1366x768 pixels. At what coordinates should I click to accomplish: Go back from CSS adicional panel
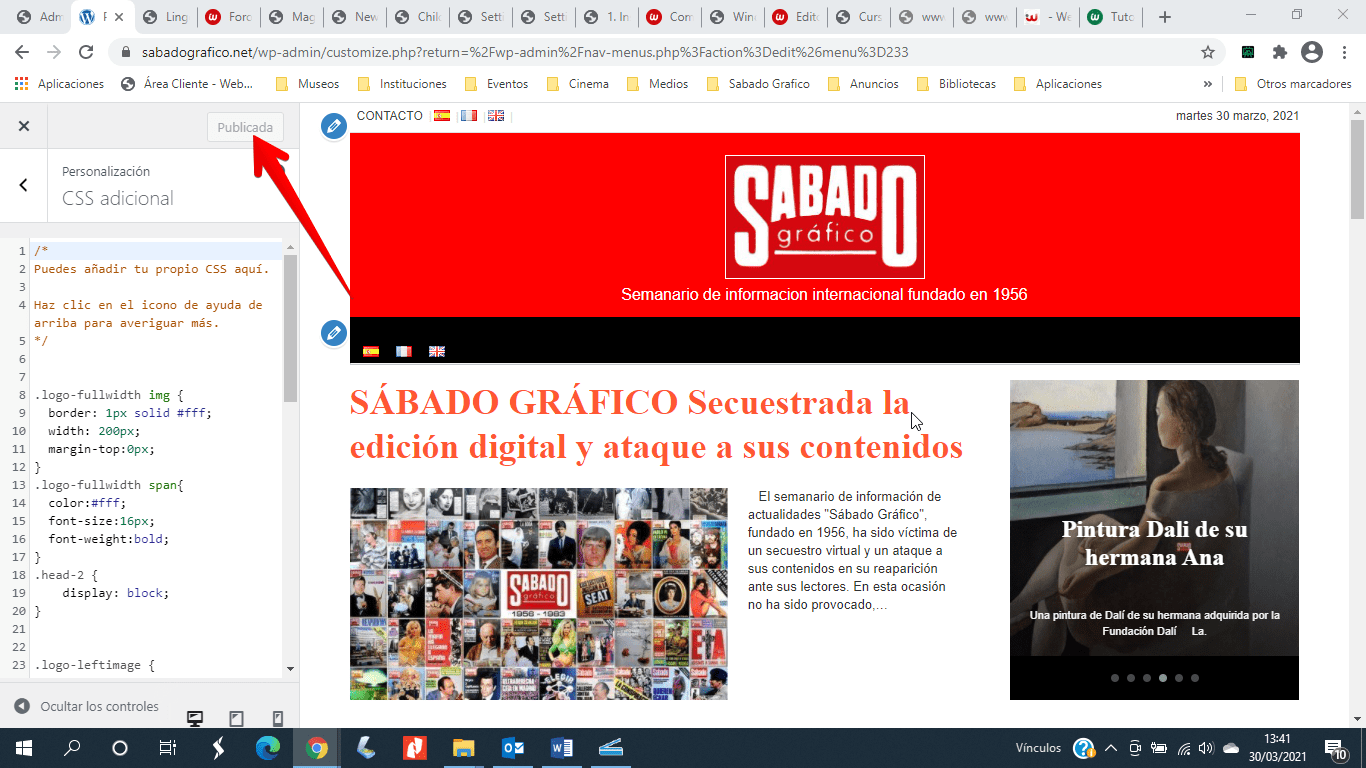tap(24, 185)
